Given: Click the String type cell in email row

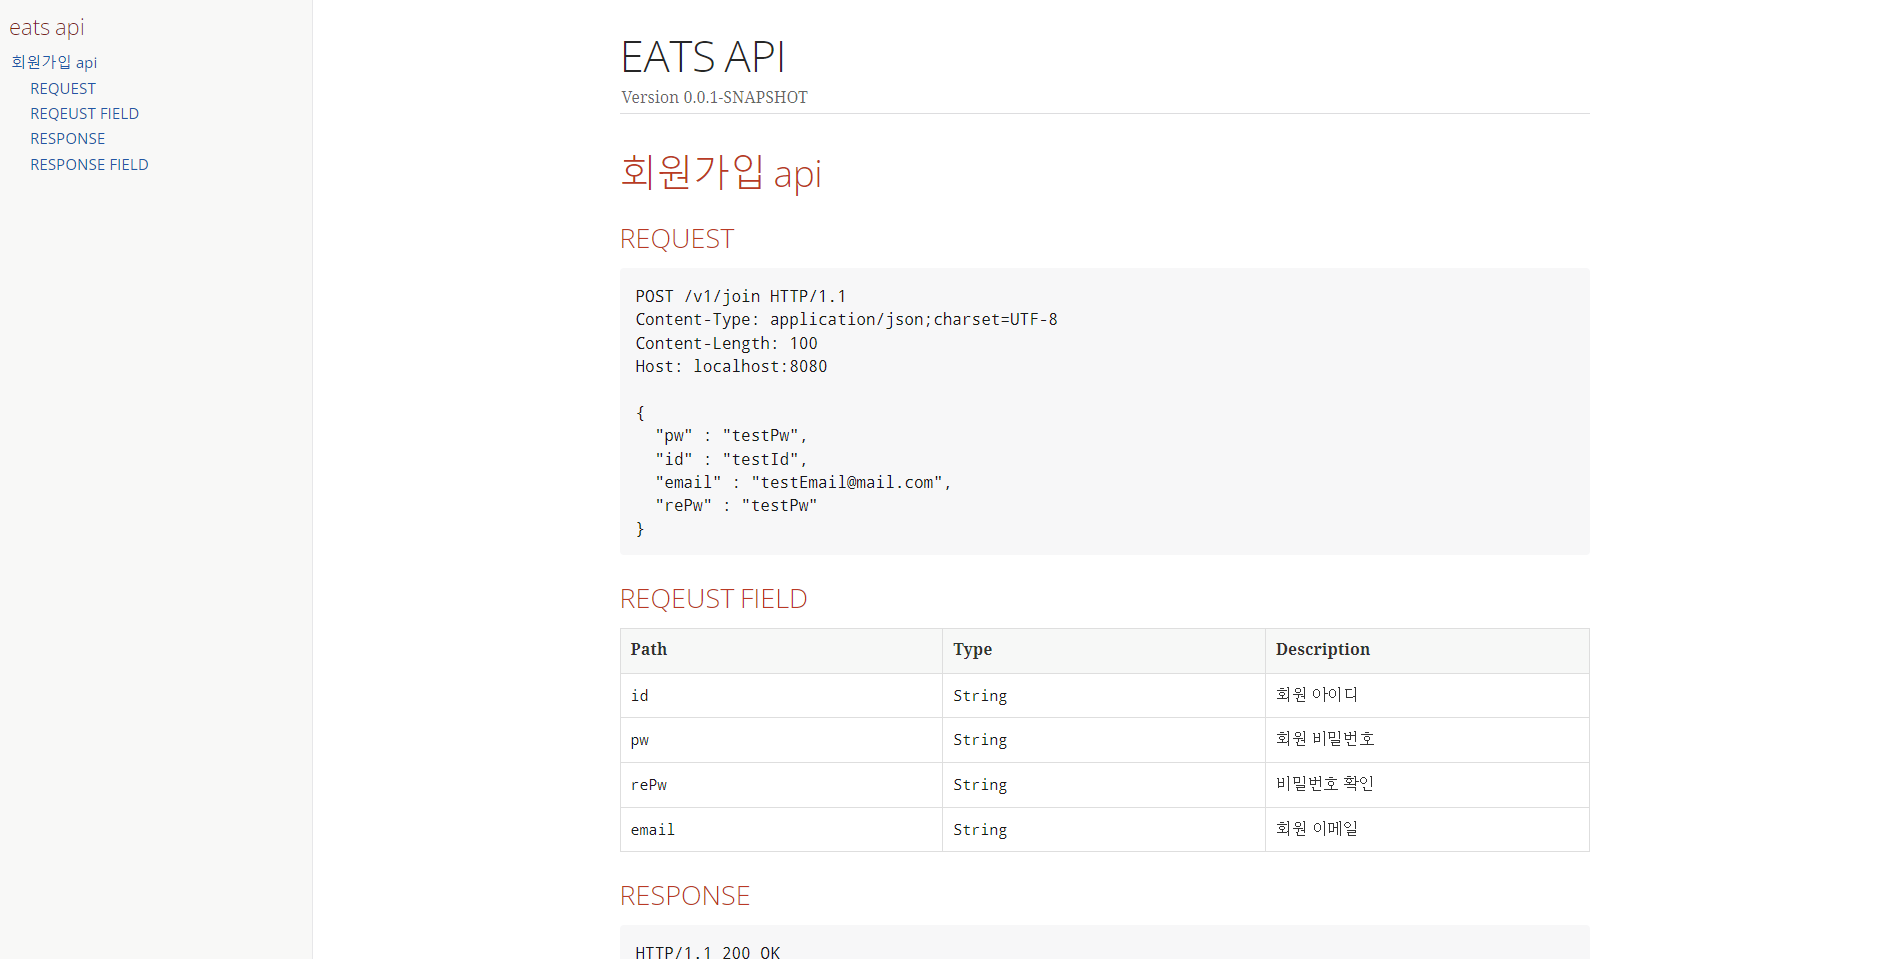Looking at the screenshot, I should click(x=1104, y=830).
